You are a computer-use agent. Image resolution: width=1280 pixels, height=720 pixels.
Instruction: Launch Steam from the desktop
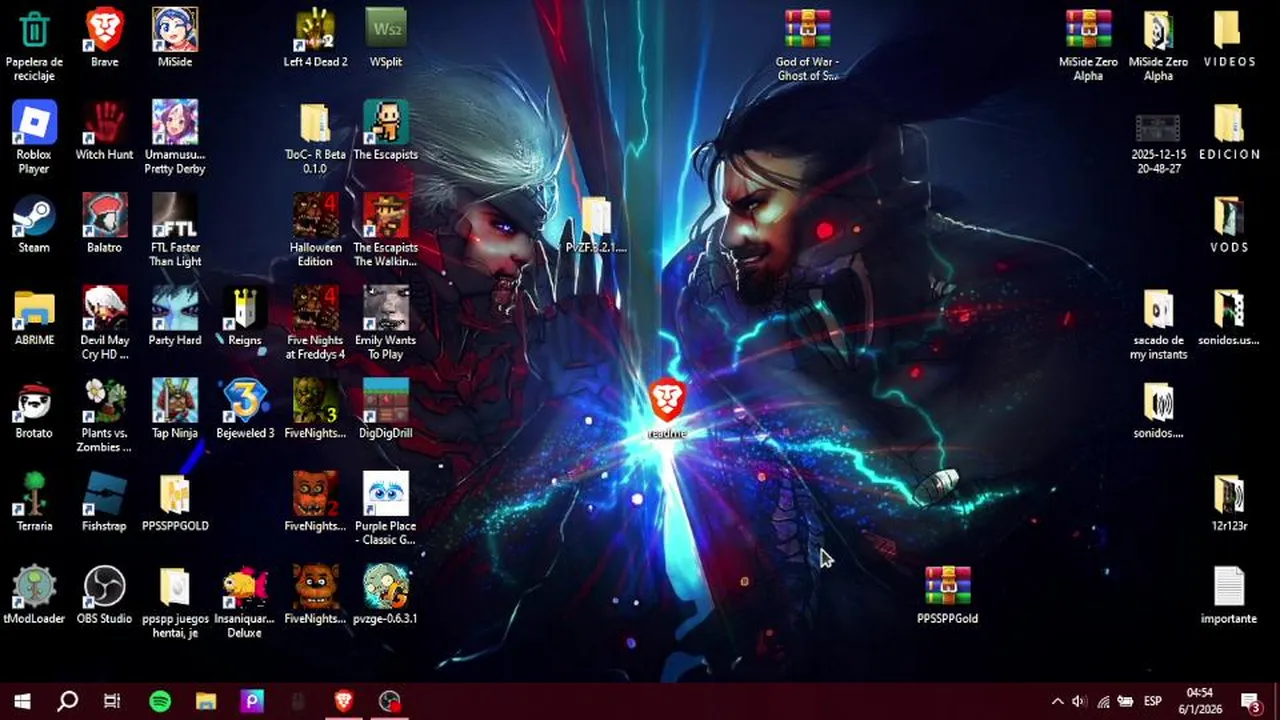[34, 224]
